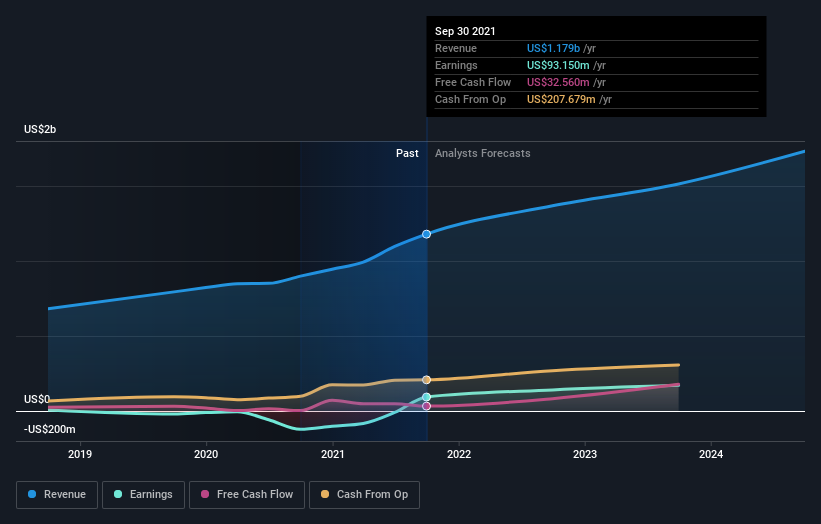821x524 pixels.
Task: Click the Analysts Forecasts label
Action: [x=482, y=153]
